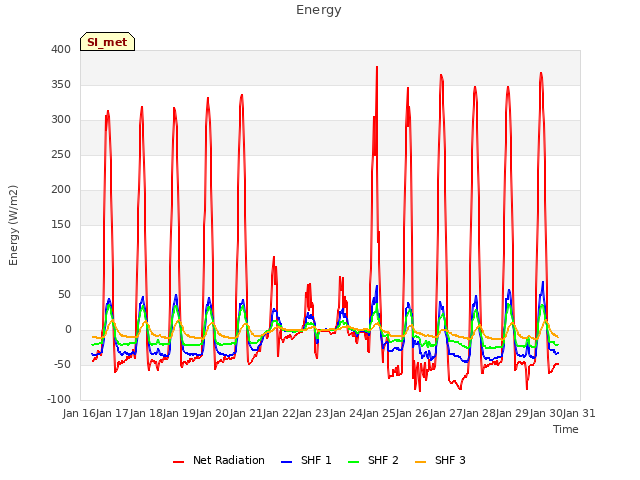Viewport: 640px width, 480px height.
Task: Click the Jan 20 tick label
Action: [x=213, y=413]
